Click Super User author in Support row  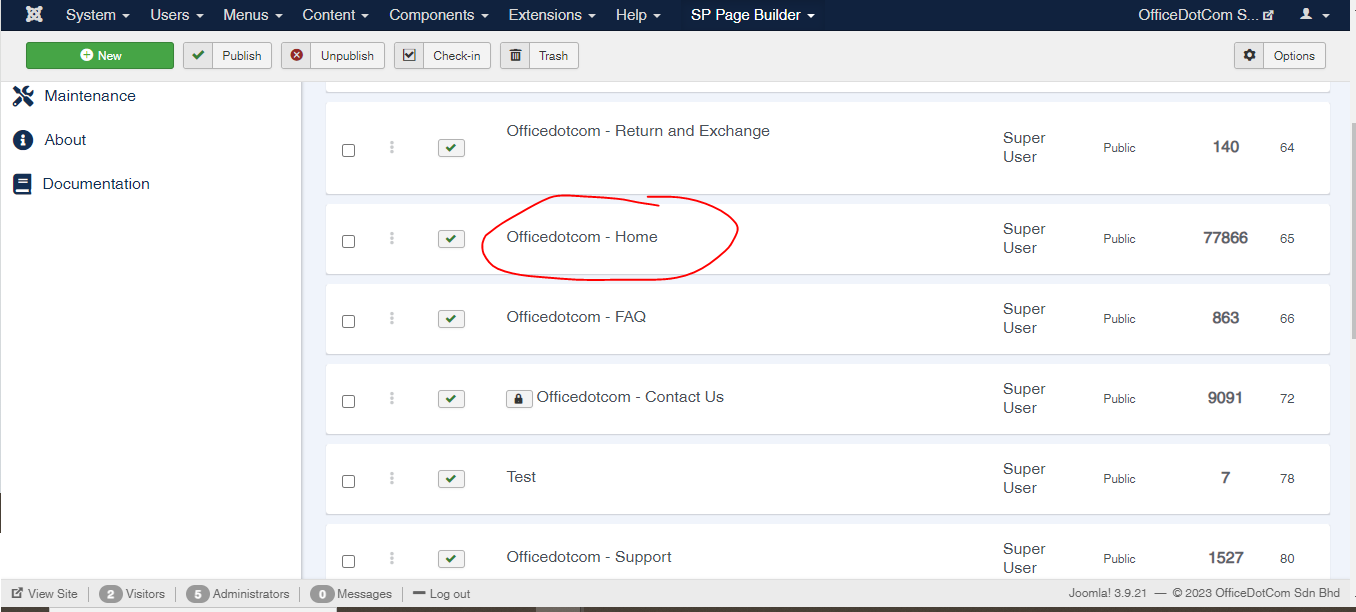pyautogui.click(x=1024, y=558)
